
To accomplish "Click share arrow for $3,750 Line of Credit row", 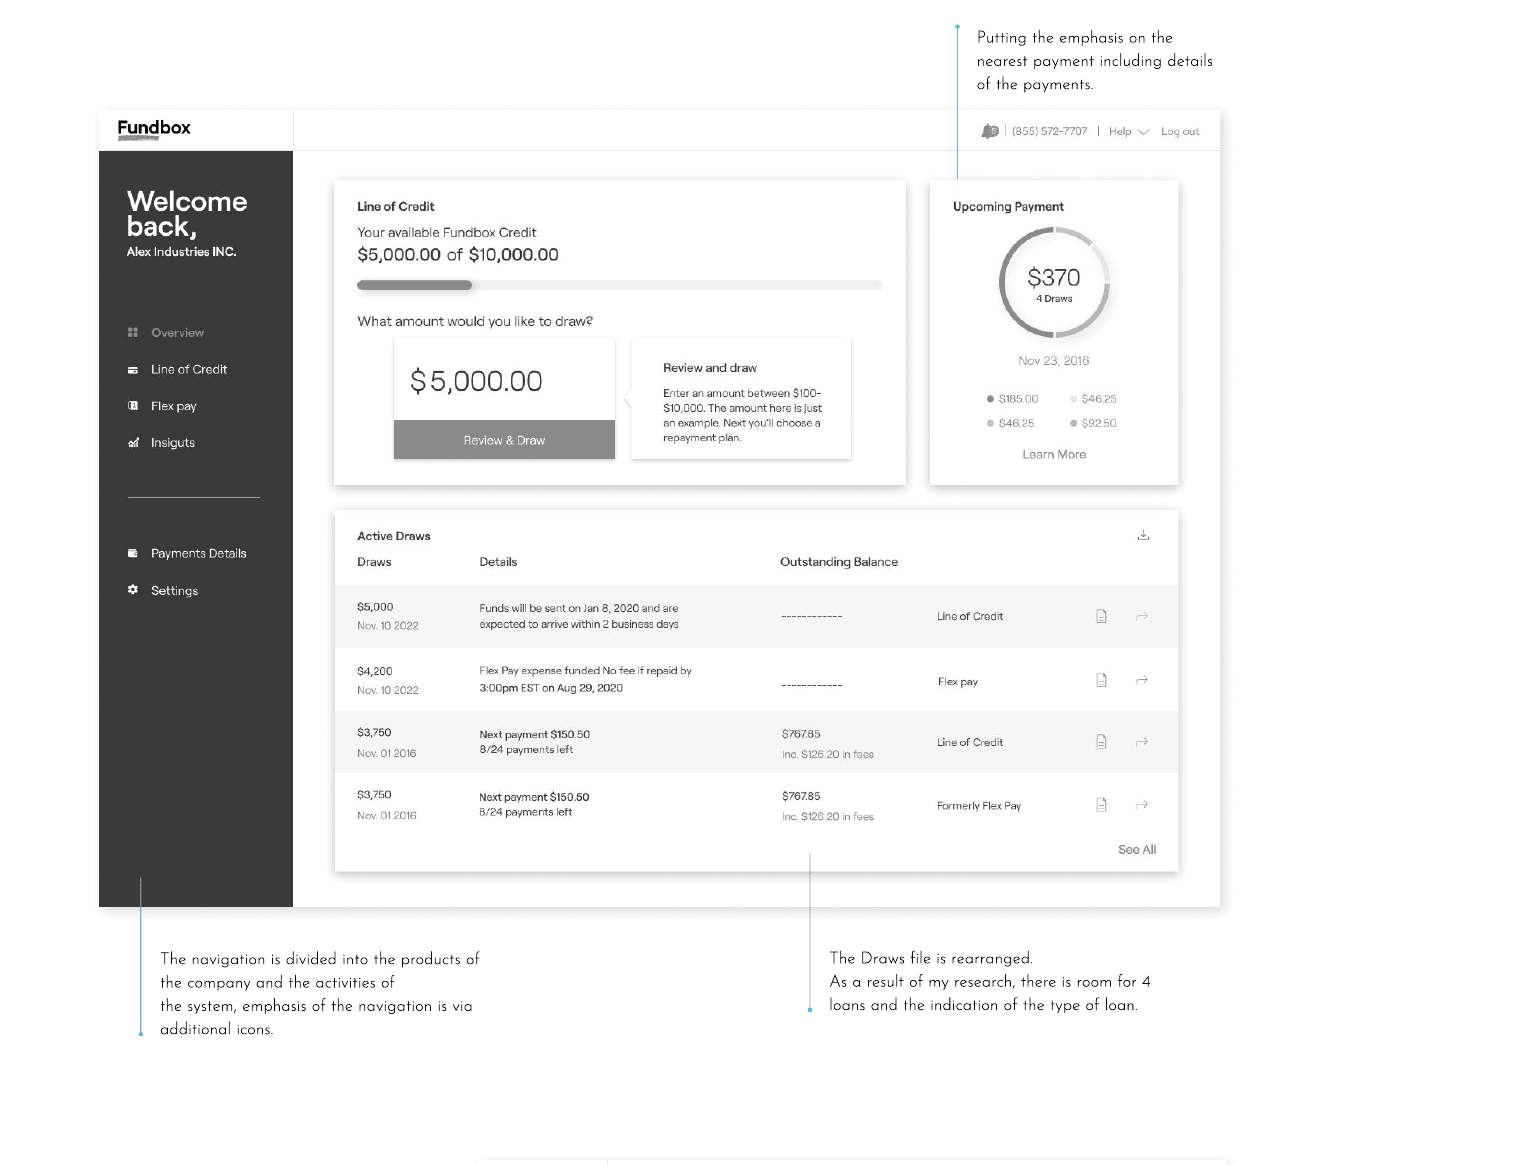I will 1142,742.
